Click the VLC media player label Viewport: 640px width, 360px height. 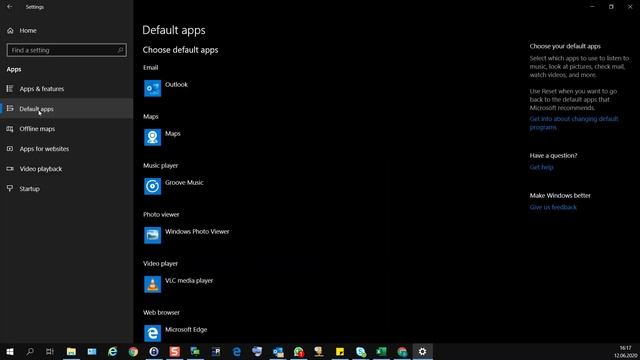(x=189, y=280)
